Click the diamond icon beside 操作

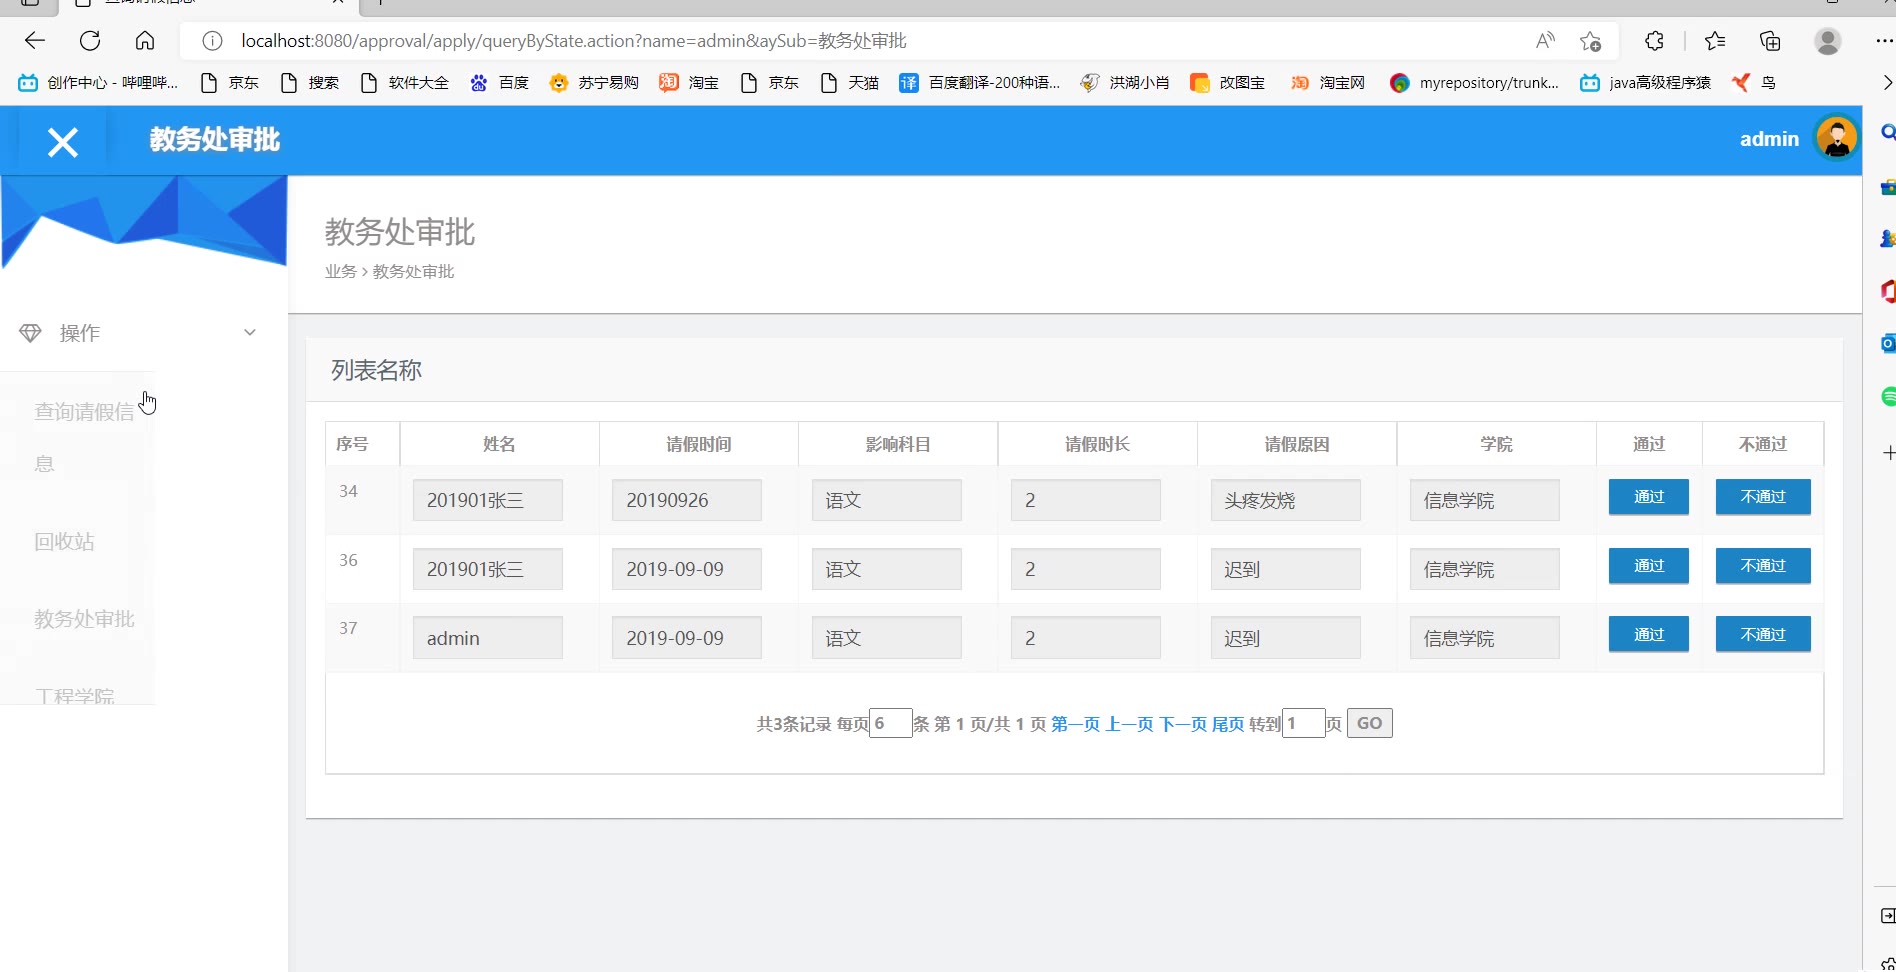[30, 333]
